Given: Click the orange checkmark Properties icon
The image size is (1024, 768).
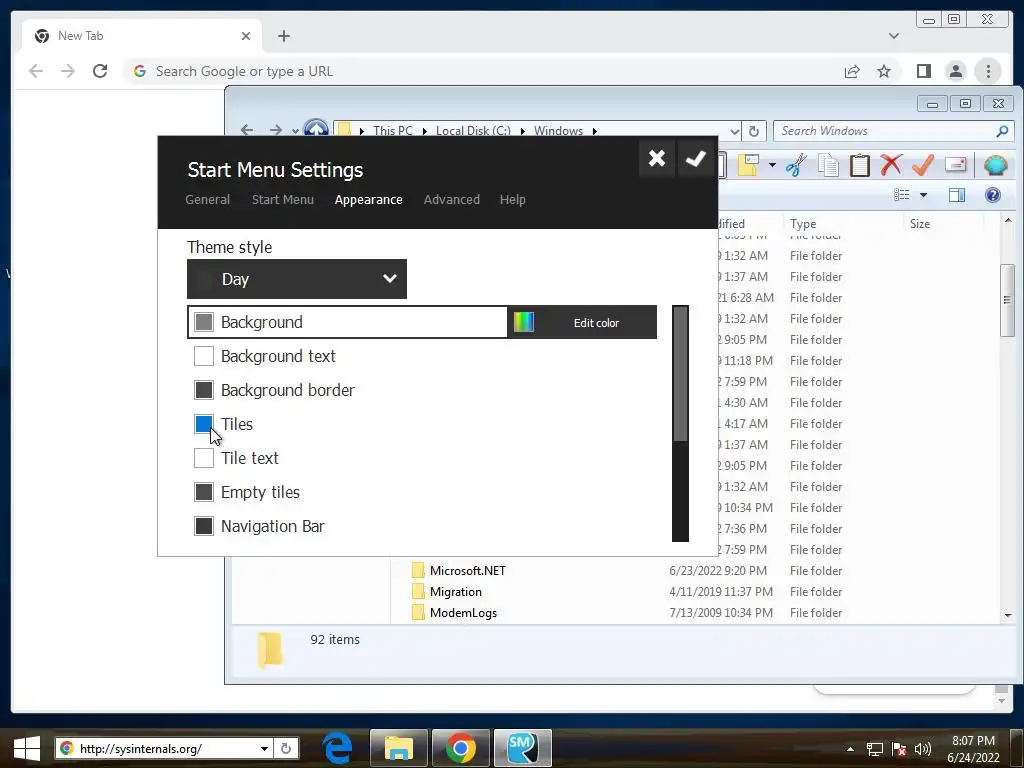Looking at the screenshot, I should coord(923,165).
